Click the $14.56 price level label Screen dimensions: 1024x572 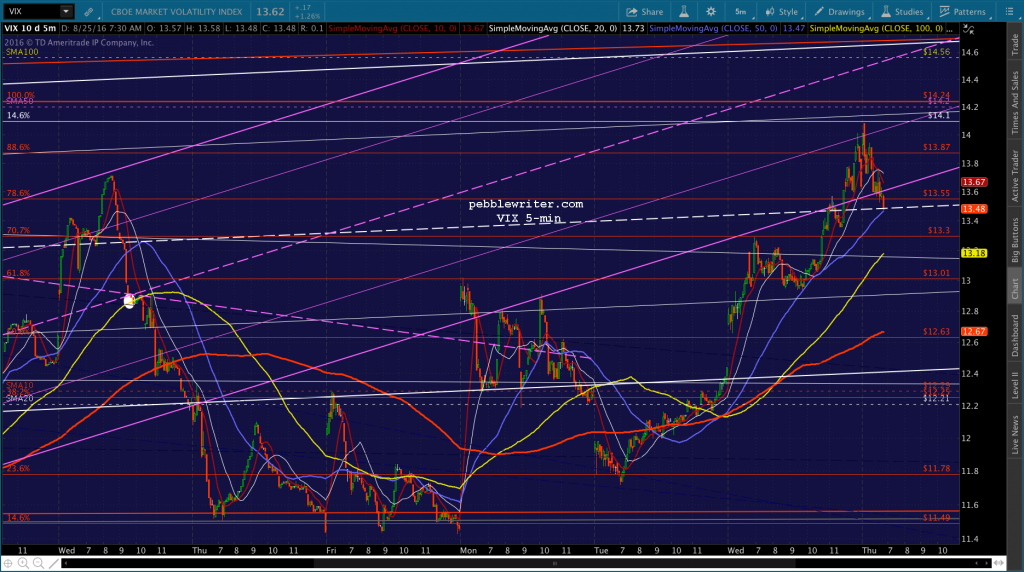click(936, 52)
